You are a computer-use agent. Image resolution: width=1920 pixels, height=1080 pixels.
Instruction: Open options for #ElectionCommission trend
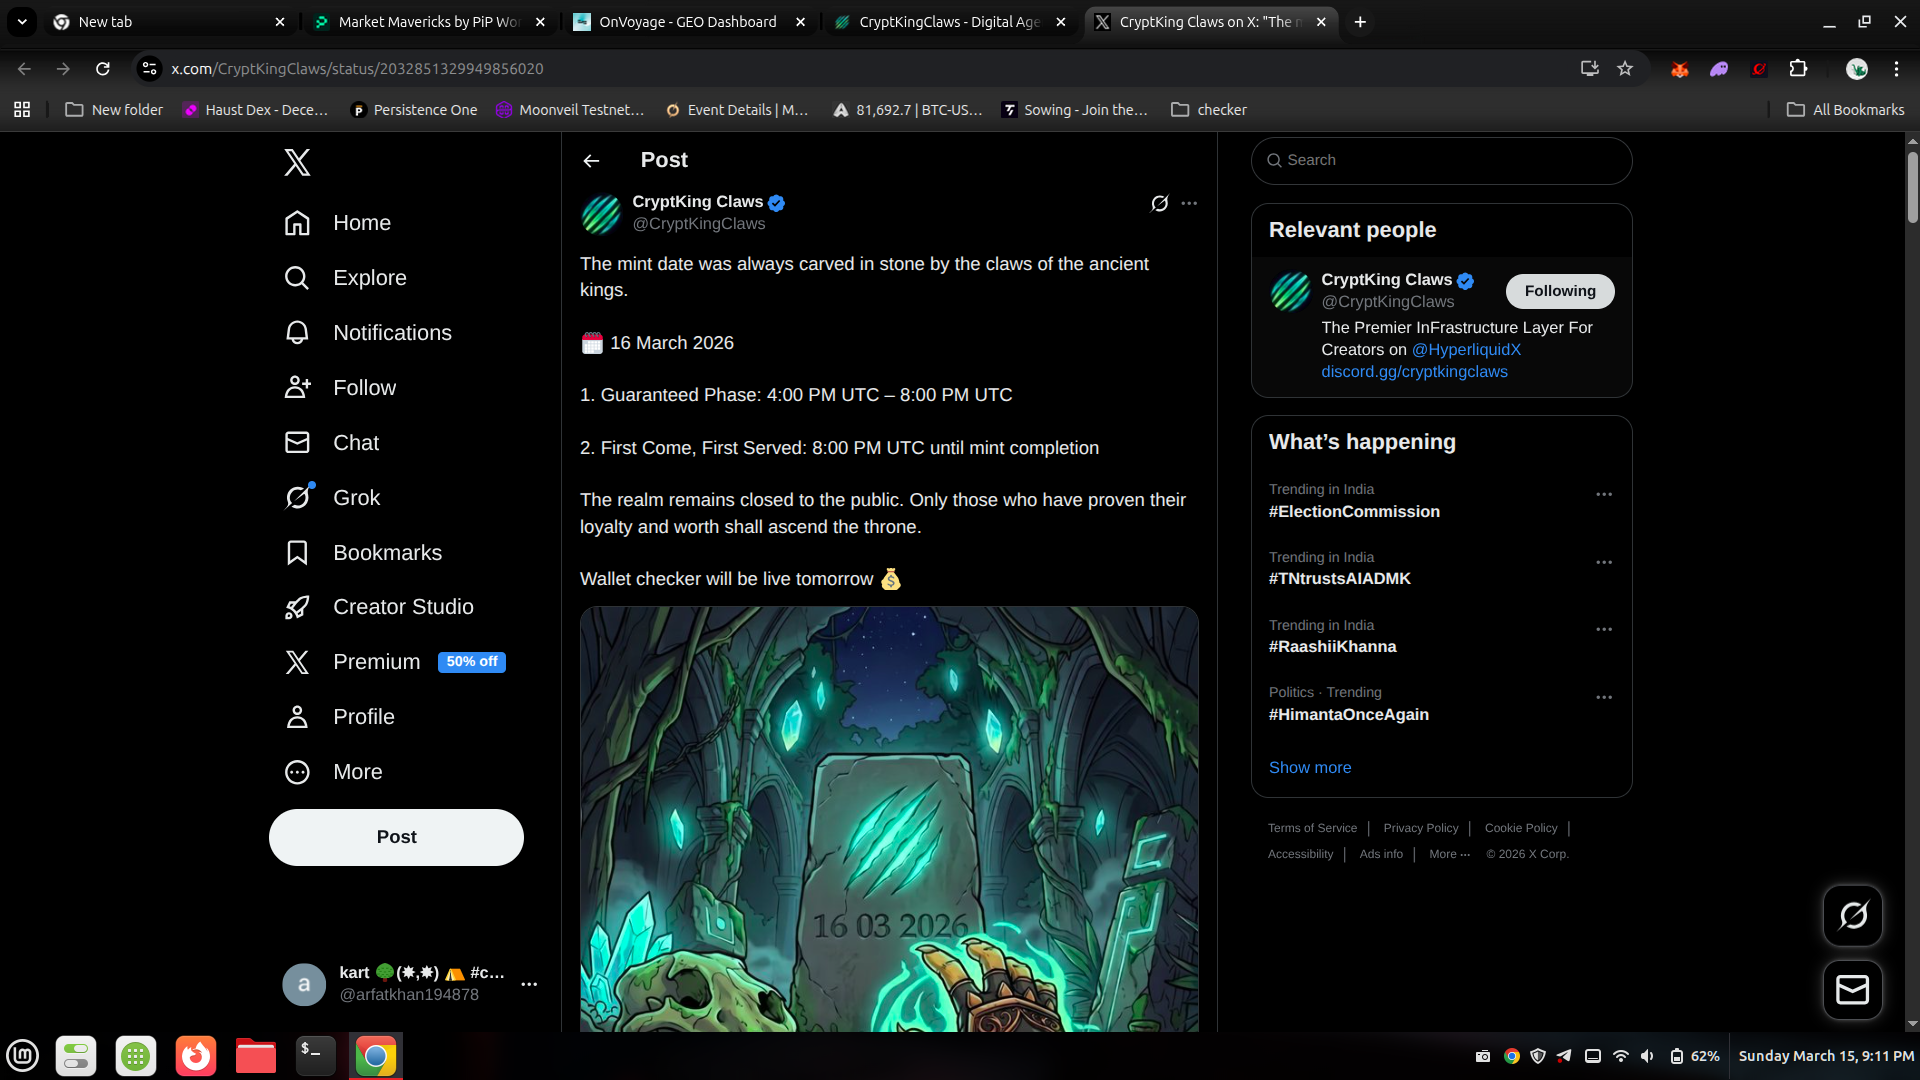pyautogui.click(x=1604, y=494)
